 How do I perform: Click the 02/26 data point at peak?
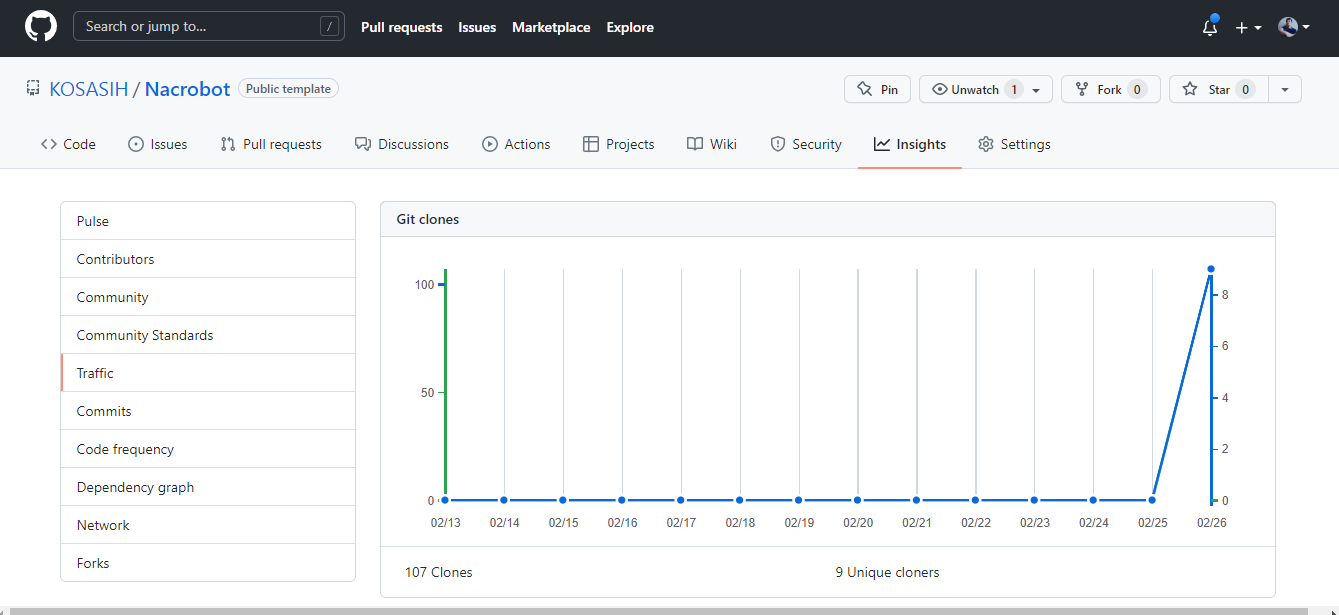[x=1211, y=269]
